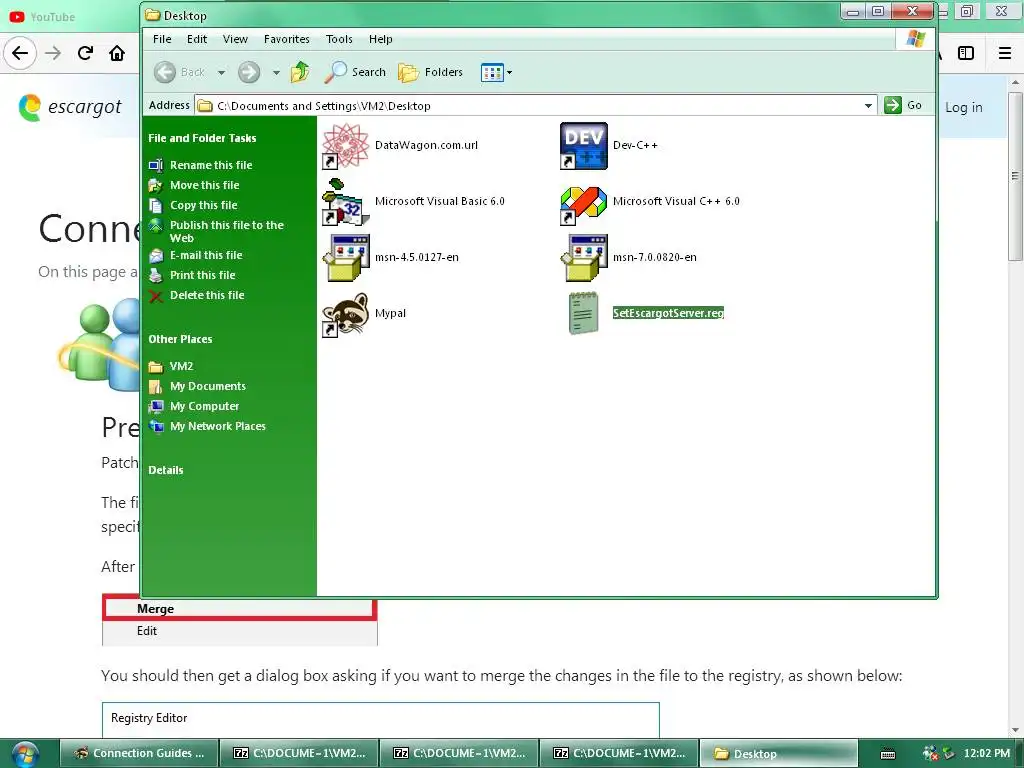Switch to the YouTube browser tab

(x=43, y=17)
